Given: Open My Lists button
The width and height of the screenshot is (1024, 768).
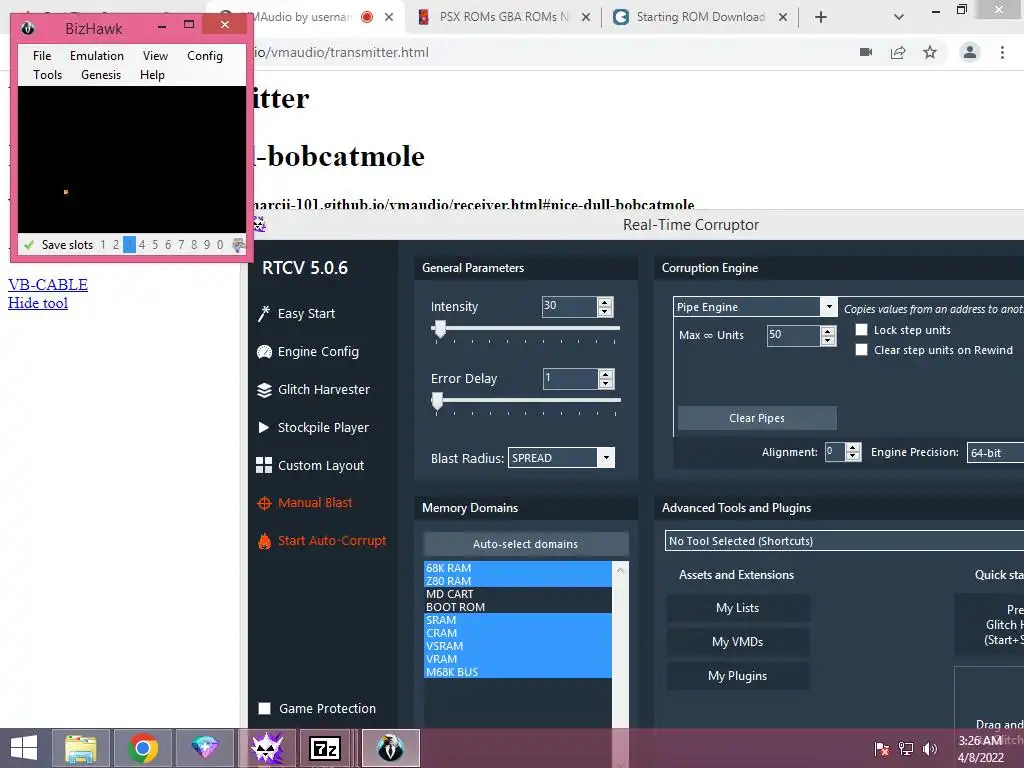Looking at the screenshot, I should click(737, 607).
